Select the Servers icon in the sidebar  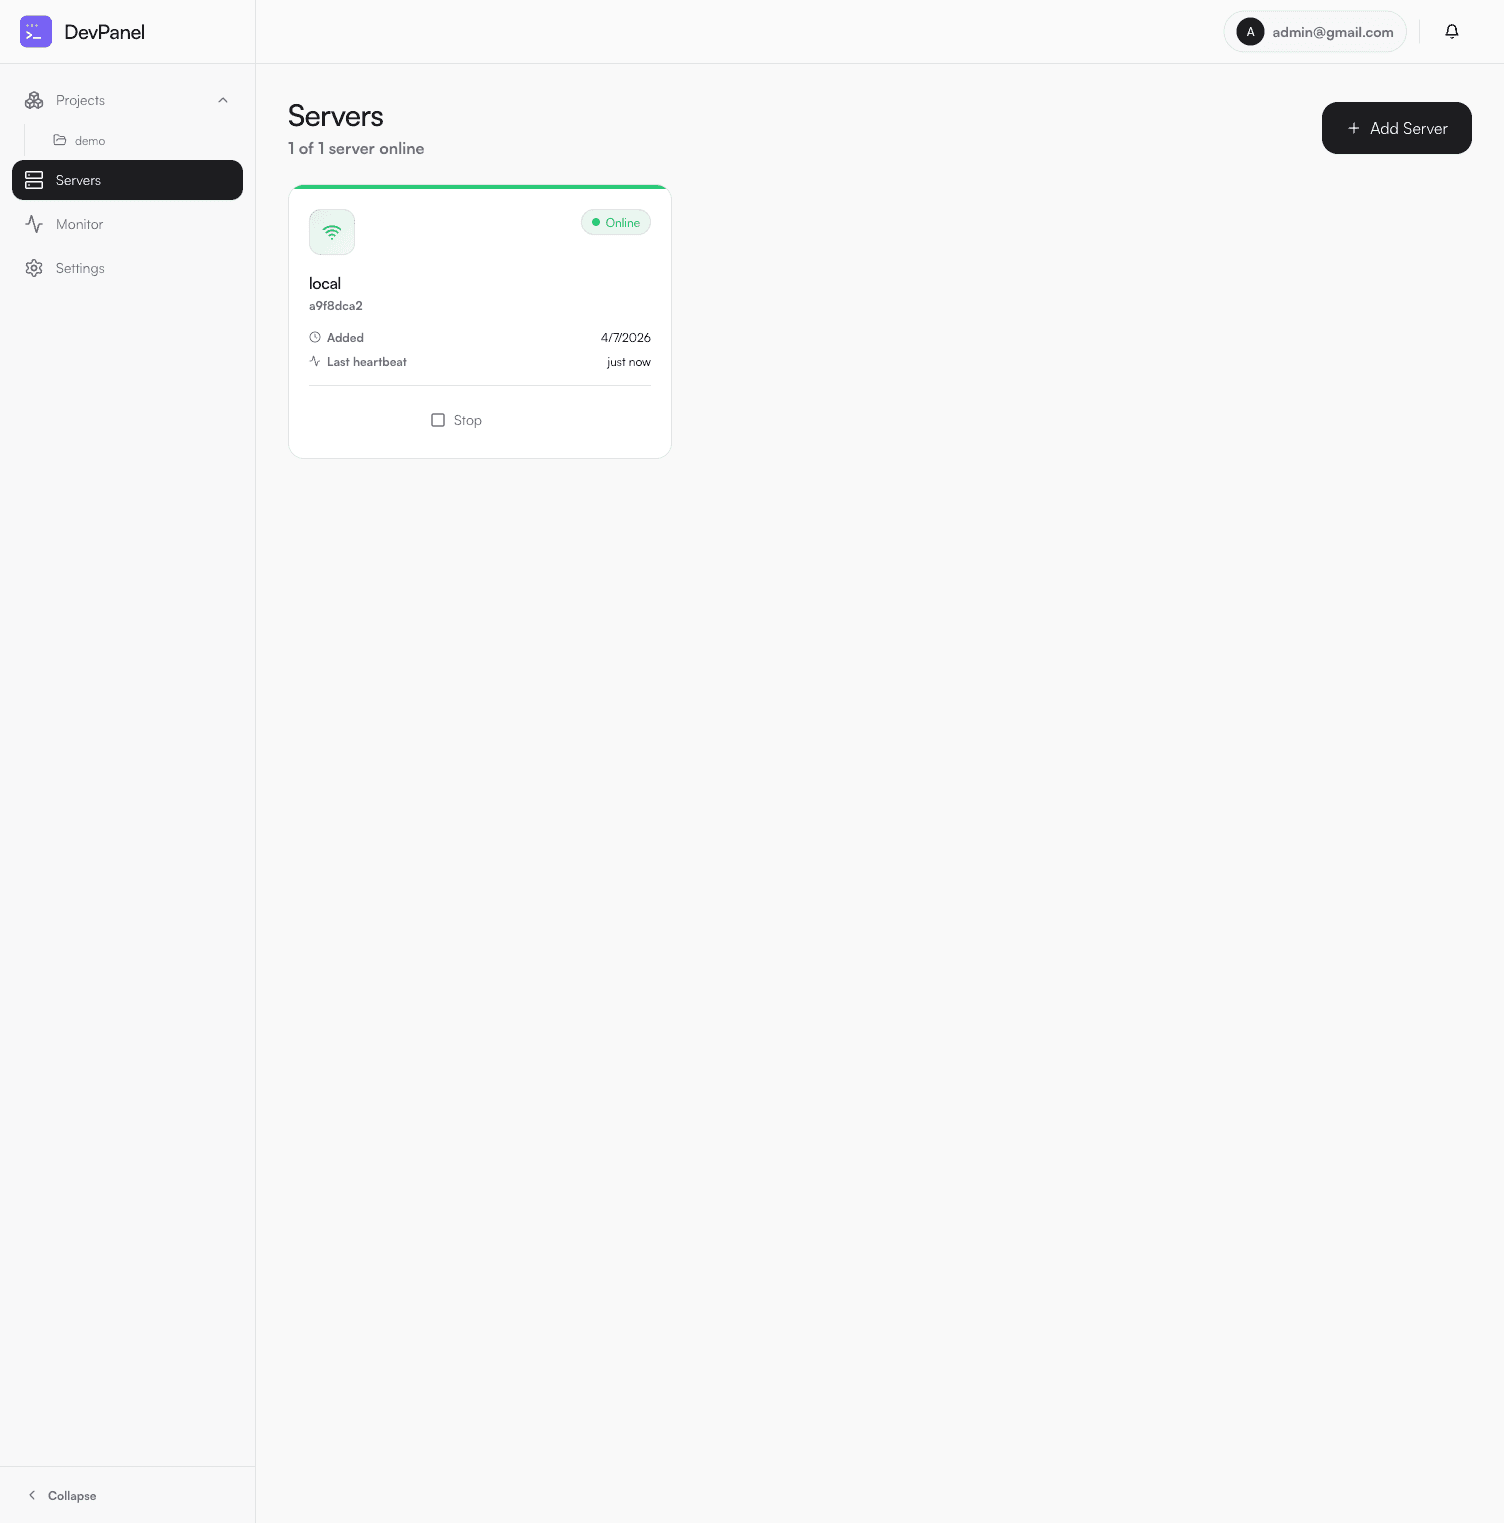tap(34, 180)
